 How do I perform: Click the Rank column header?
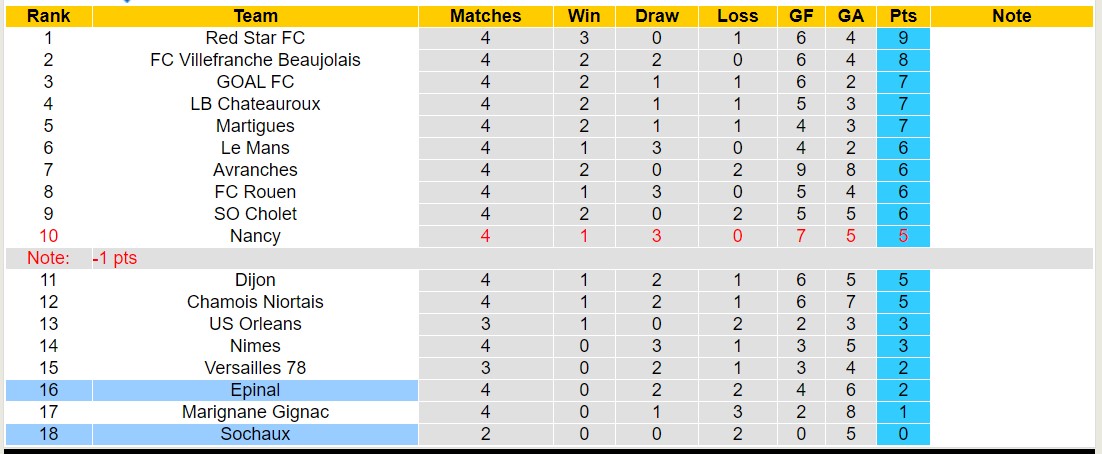point(47,16)
